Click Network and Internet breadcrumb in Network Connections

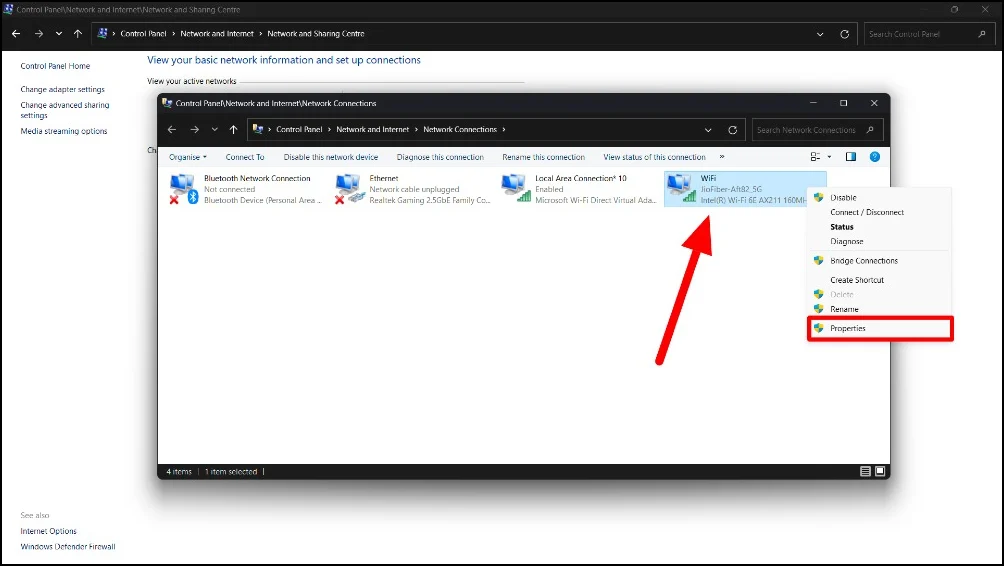(x=372, y=129)
